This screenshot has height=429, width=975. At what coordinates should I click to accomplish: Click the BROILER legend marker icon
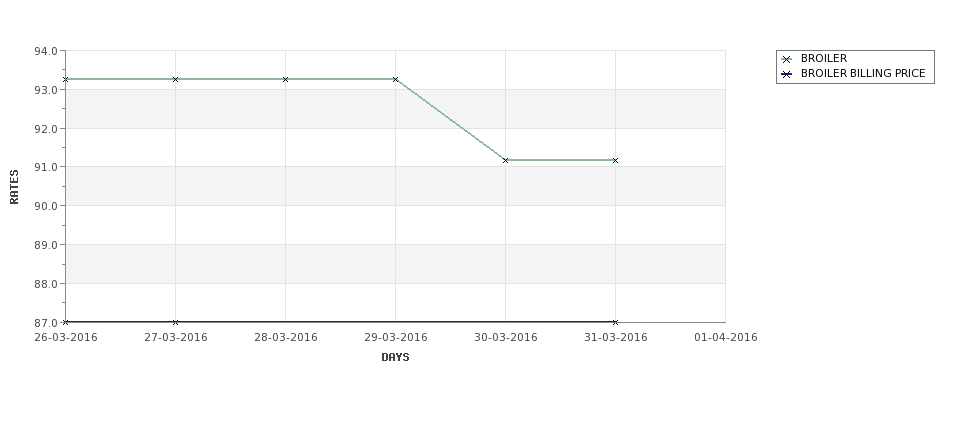click(x=787, y=60)
